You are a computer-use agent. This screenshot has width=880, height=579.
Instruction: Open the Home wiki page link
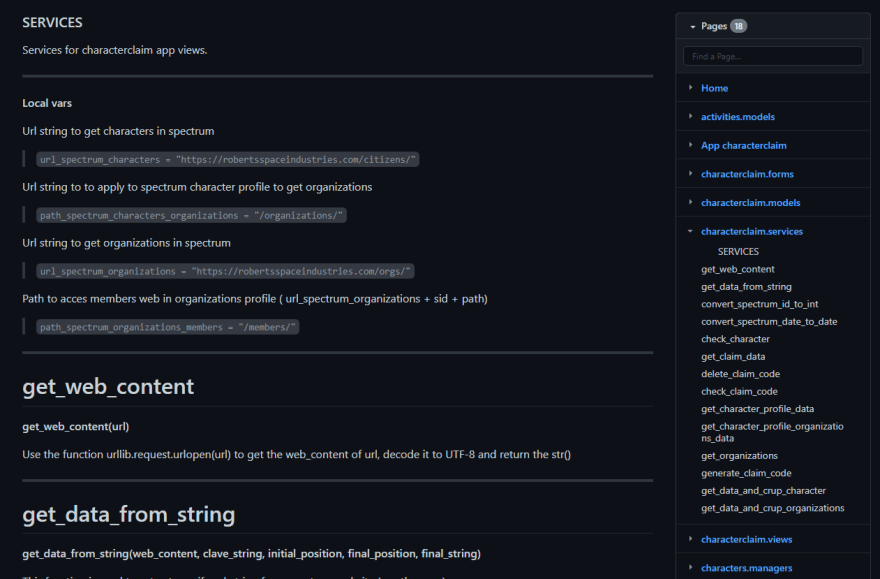tap(714, 88)
